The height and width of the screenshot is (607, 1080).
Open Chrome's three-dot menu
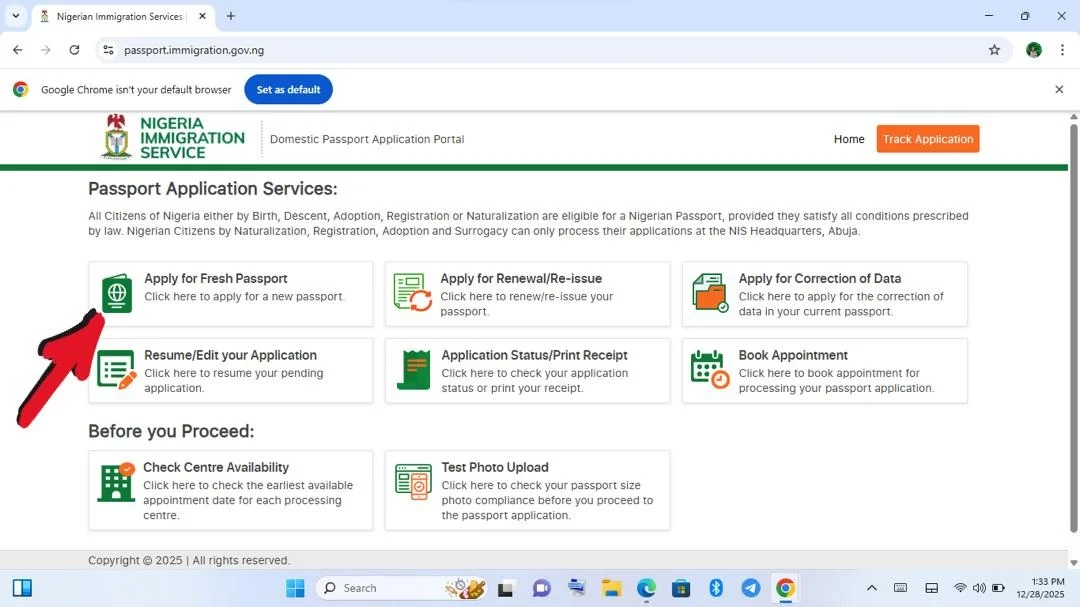pyautogui.click(x=1062, y=50)
